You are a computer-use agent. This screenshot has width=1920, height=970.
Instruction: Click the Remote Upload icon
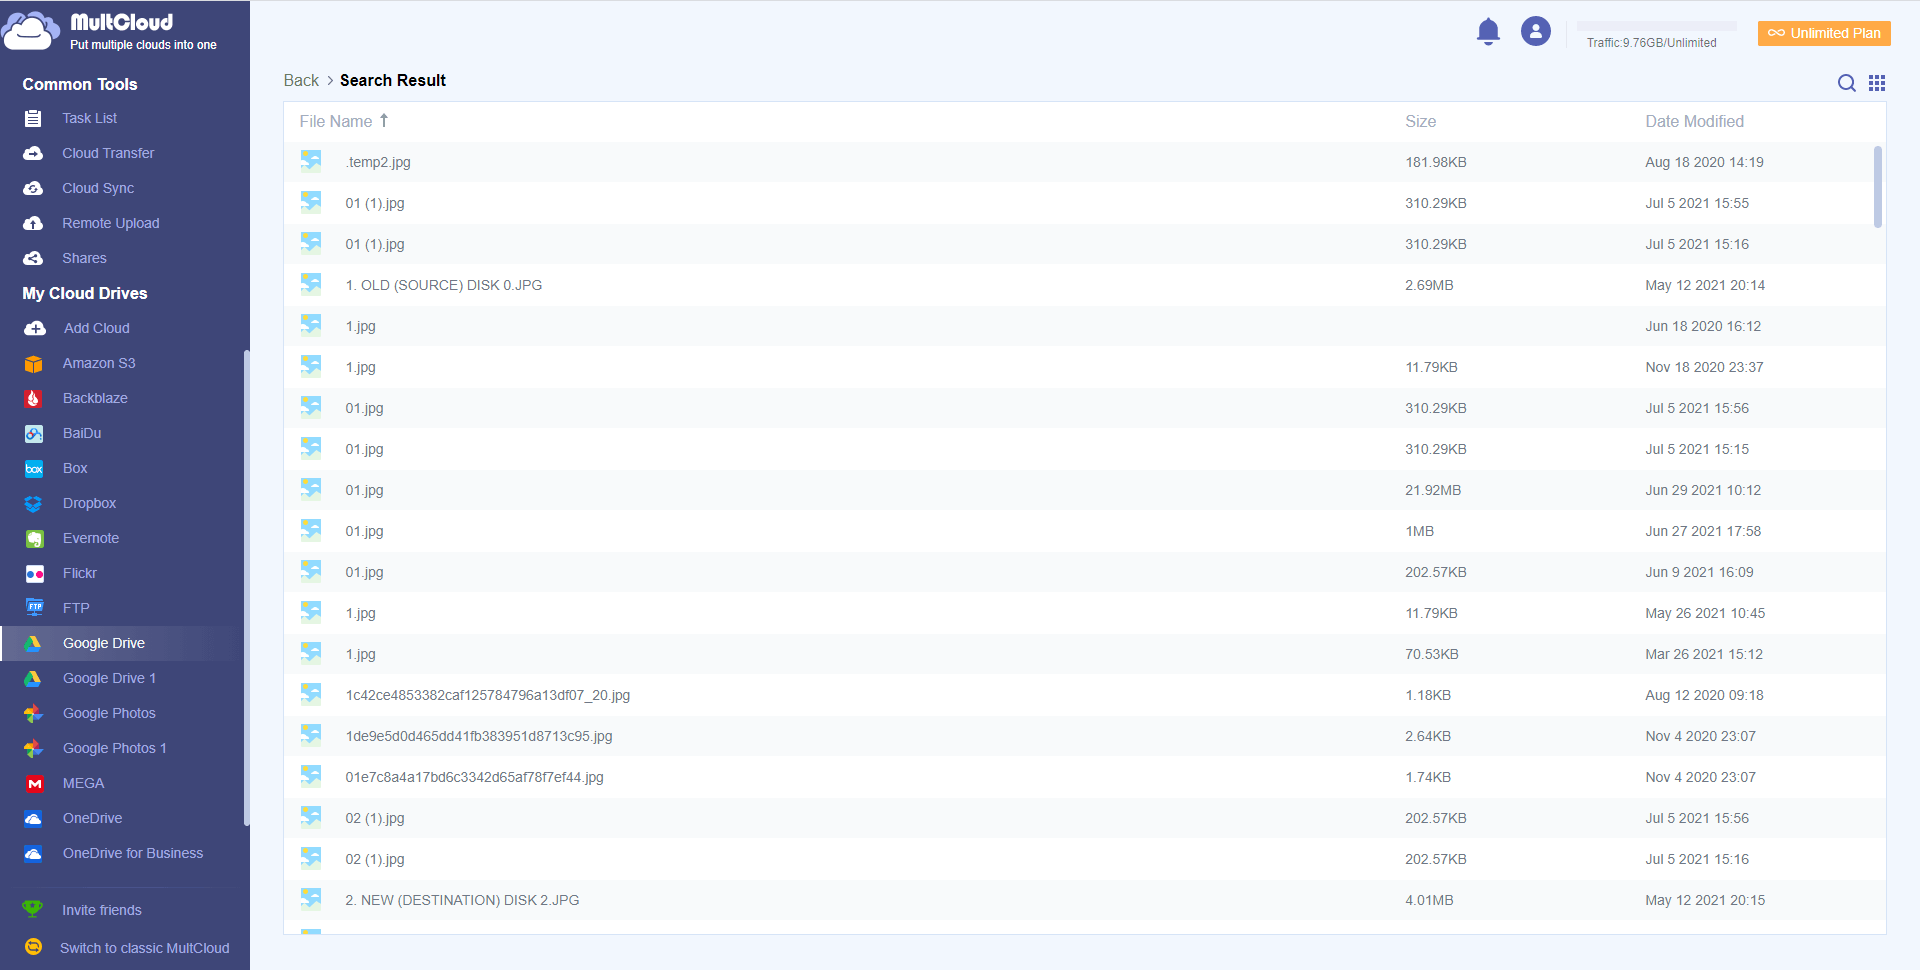33,223
